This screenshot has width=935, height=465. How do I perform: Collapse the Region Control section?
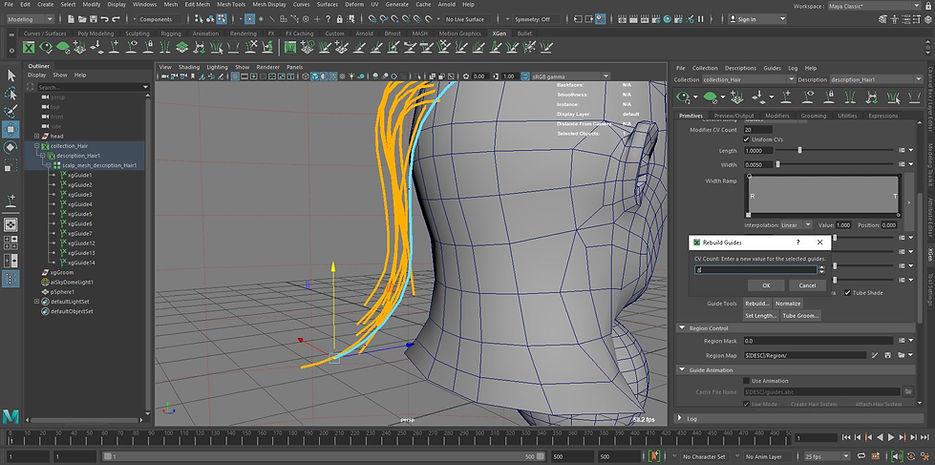[x=682, y=328]
